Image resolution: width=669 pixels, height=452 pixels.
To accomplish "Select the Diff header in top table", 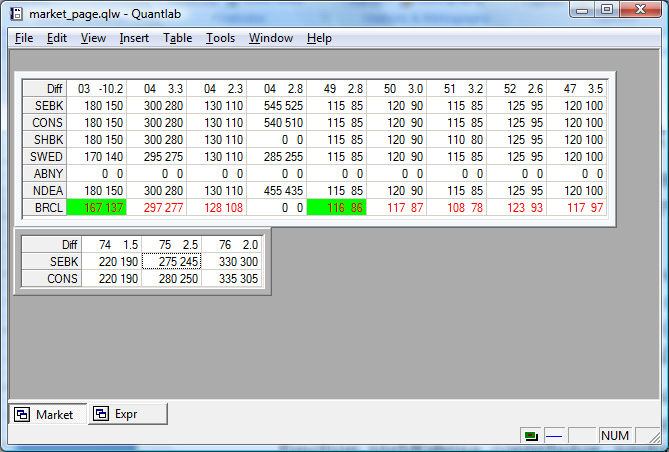I will tap(44, 88).
